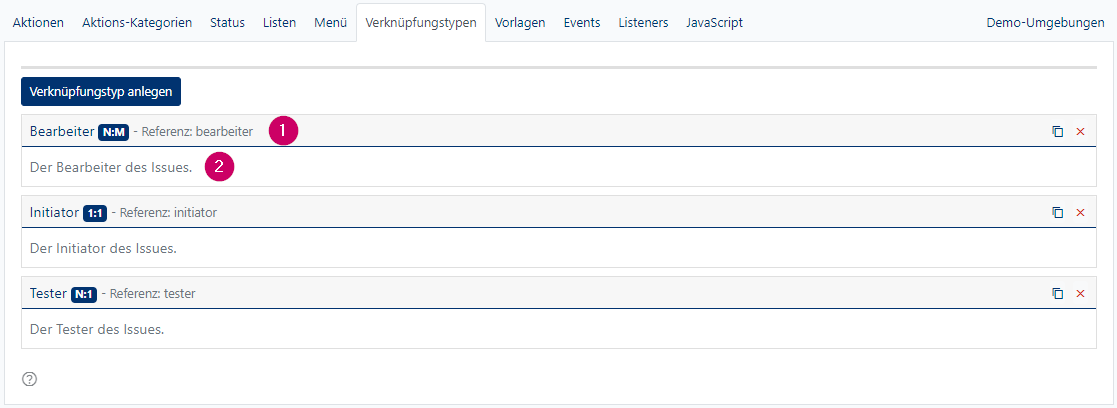Click description 'Der Tester des Issues.'
The height and width of the screenshot is (408, 1117).
point(98,330)
